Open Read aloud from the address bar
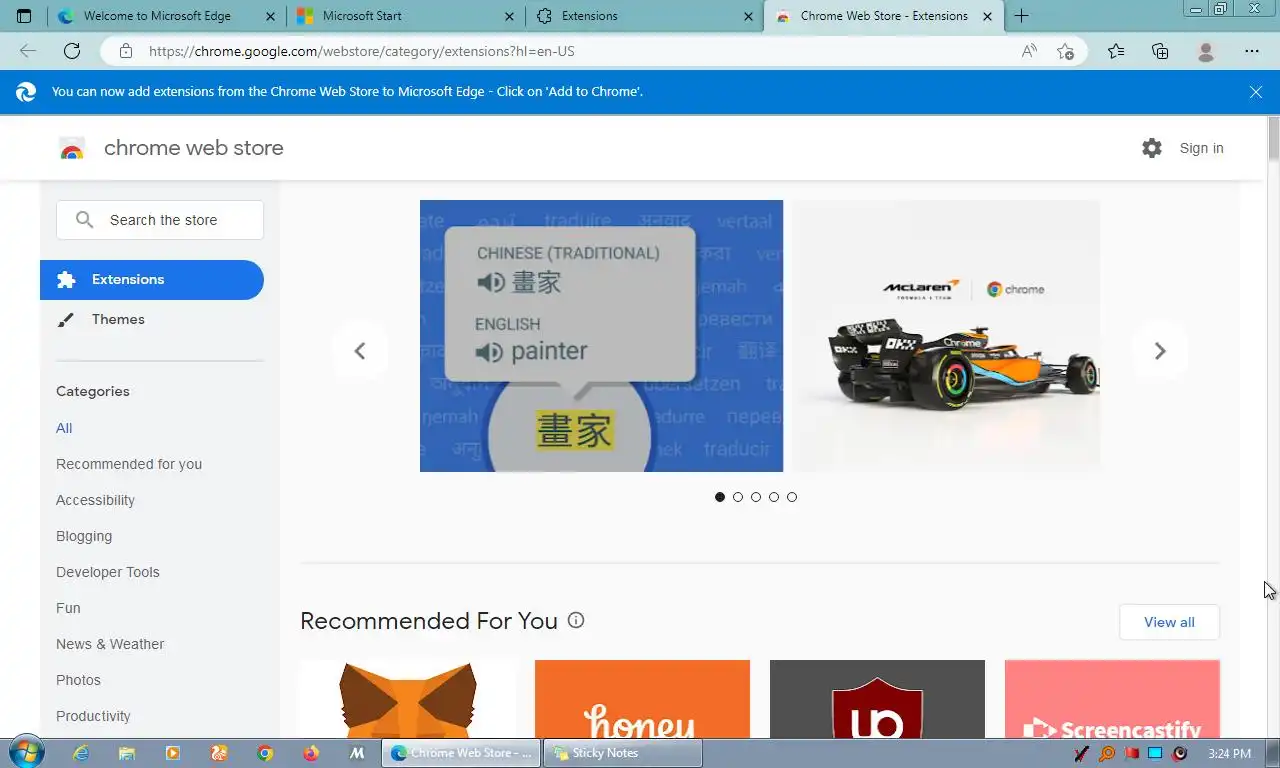Viewport: 1280px width, 768px height. point(1029,51)
